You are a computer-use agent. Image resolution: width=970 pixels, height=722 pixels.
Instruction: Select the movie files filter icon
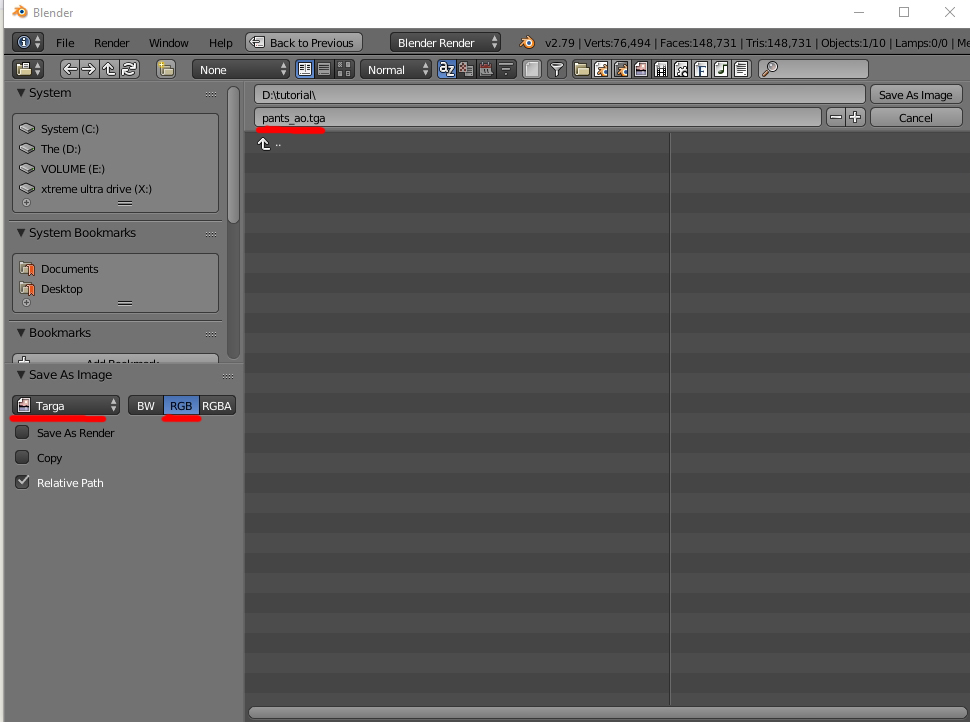coord(661,68)
